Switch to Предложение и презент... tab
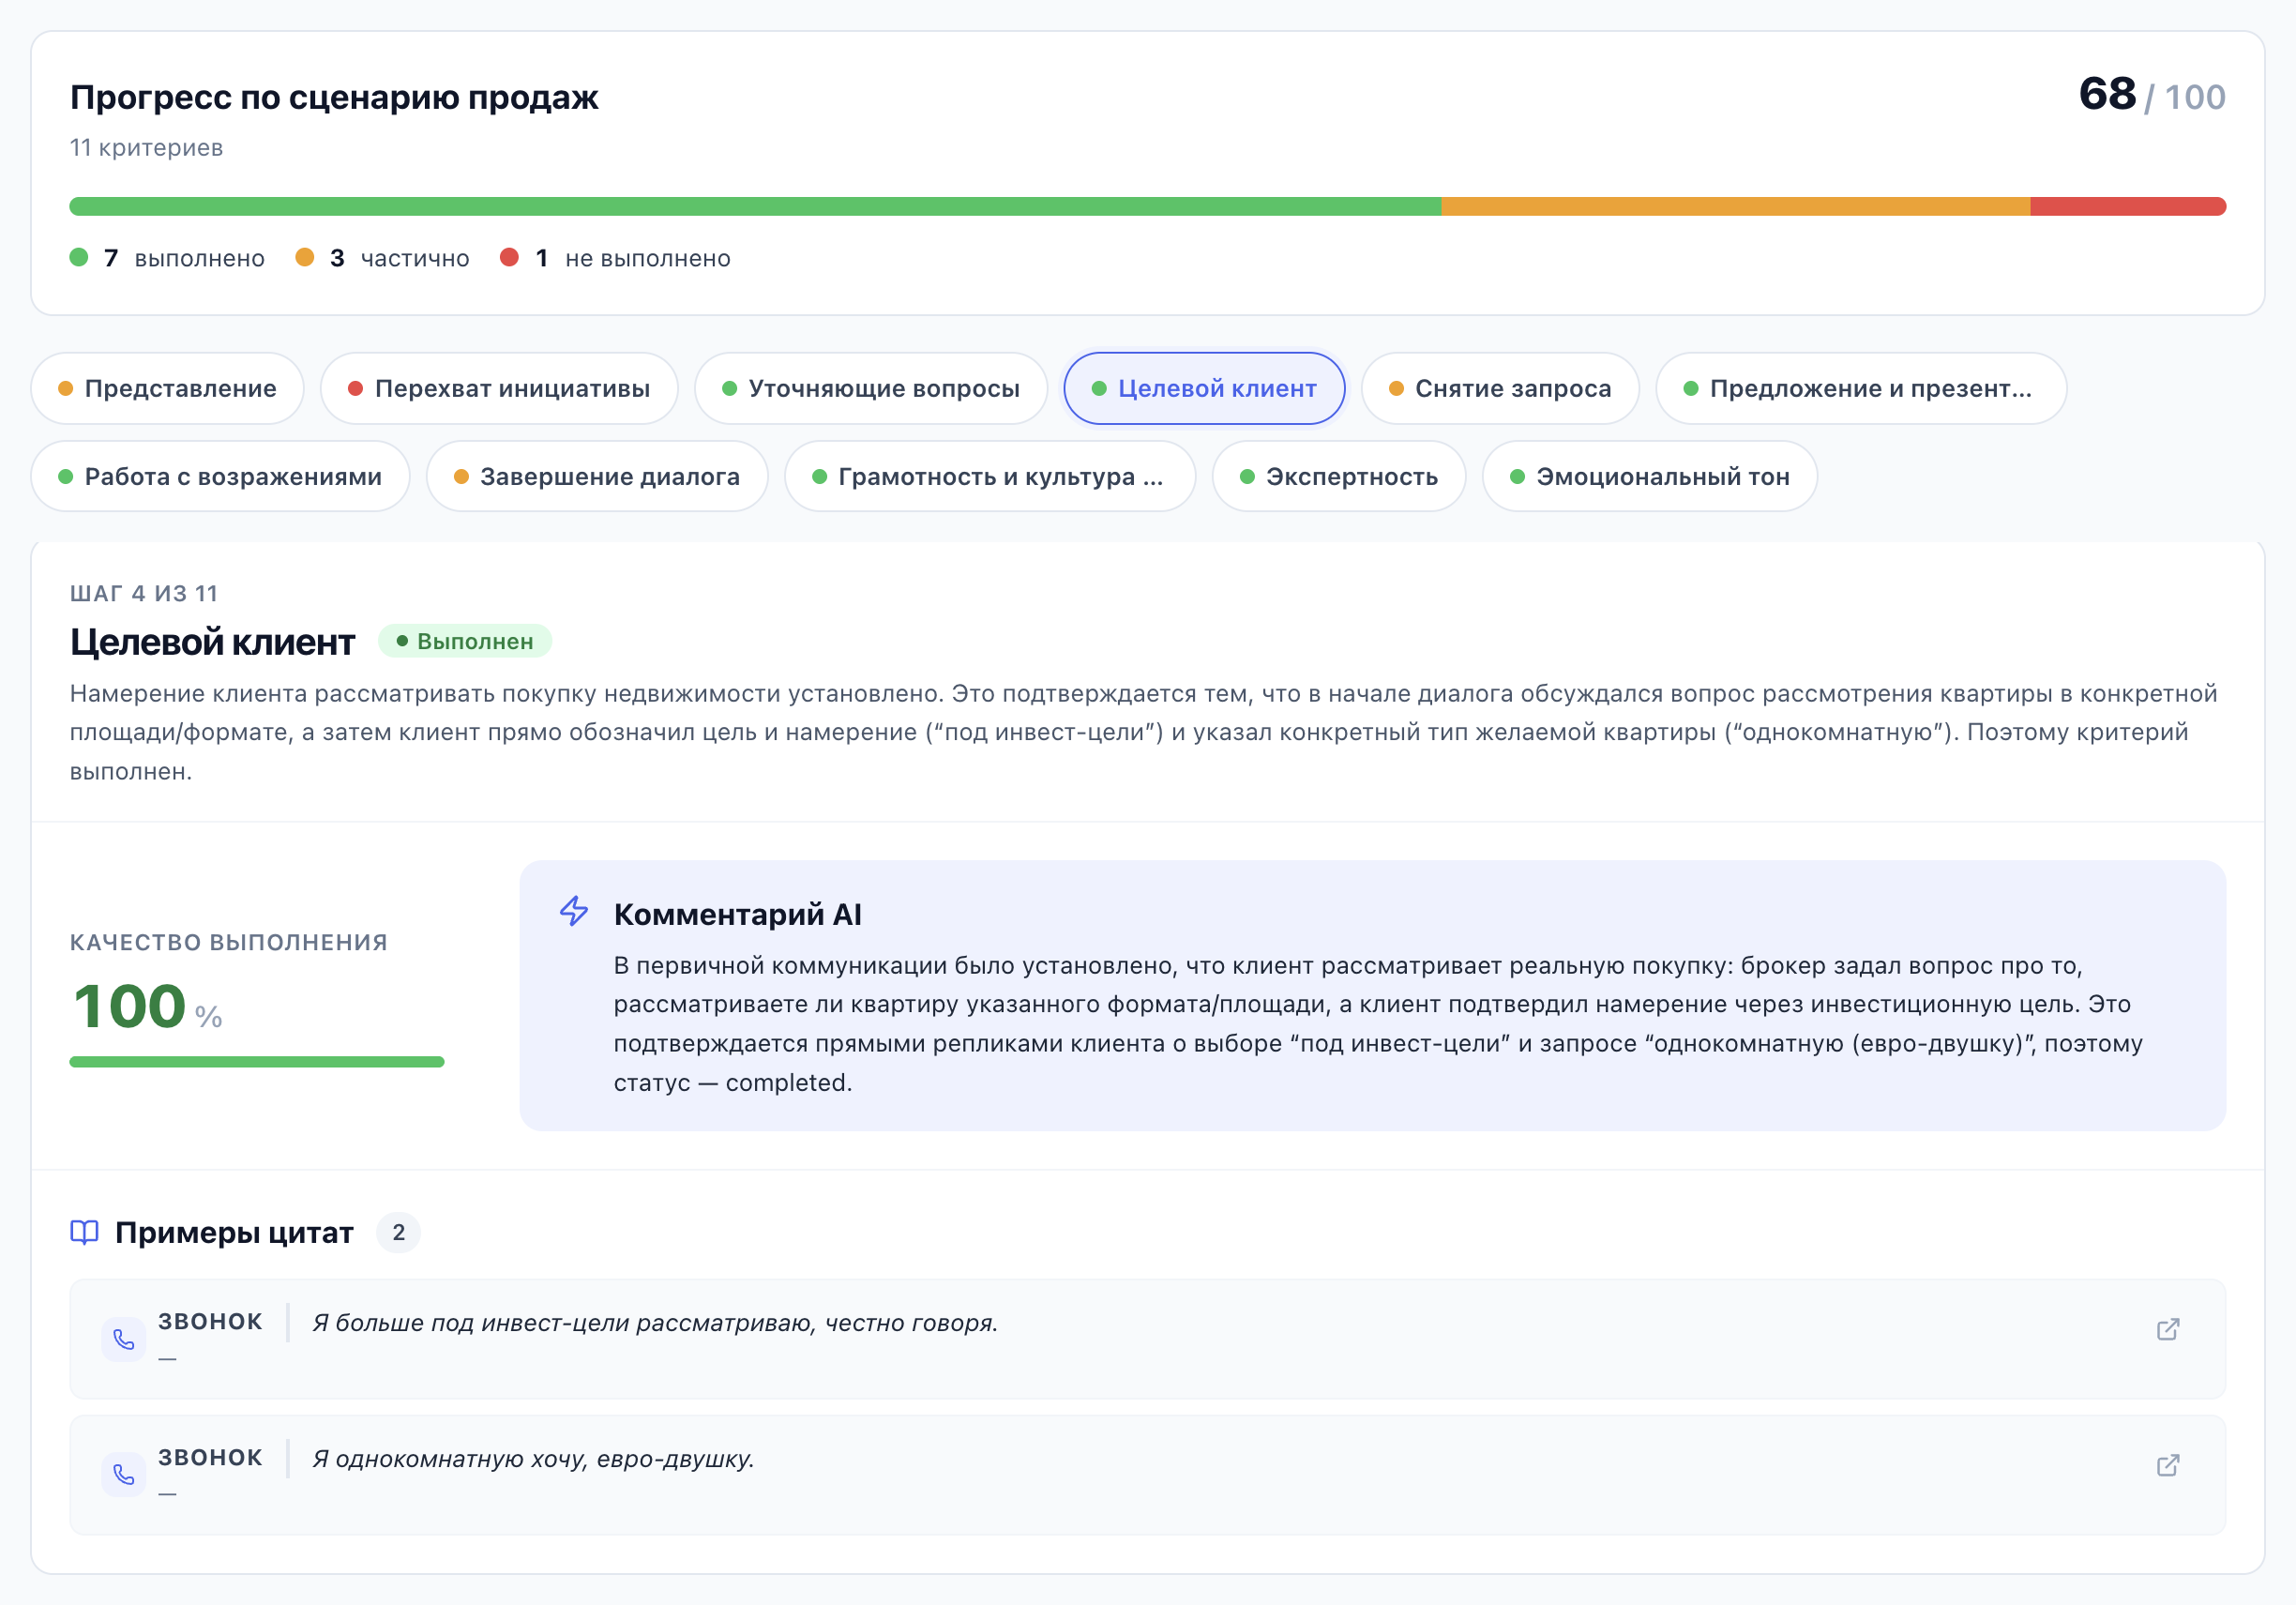The image size is (2296, 1605). [1860, 388]
